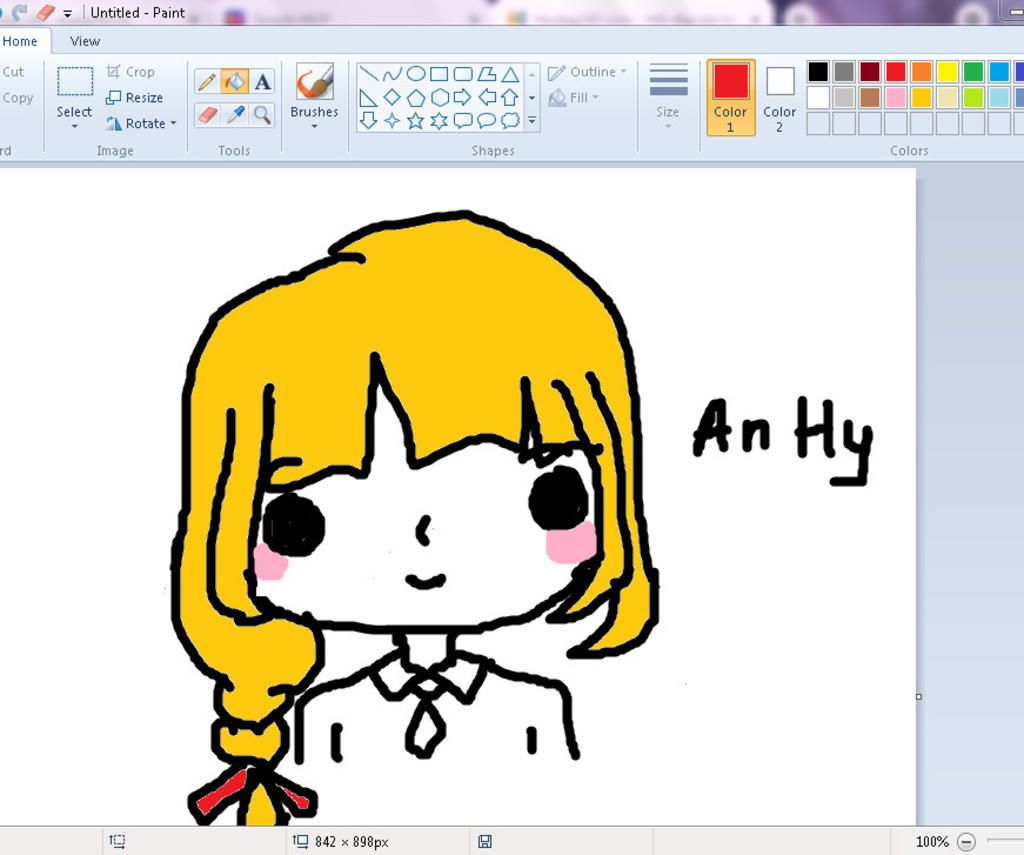Select the Magnifier tool

pos(263,116)
